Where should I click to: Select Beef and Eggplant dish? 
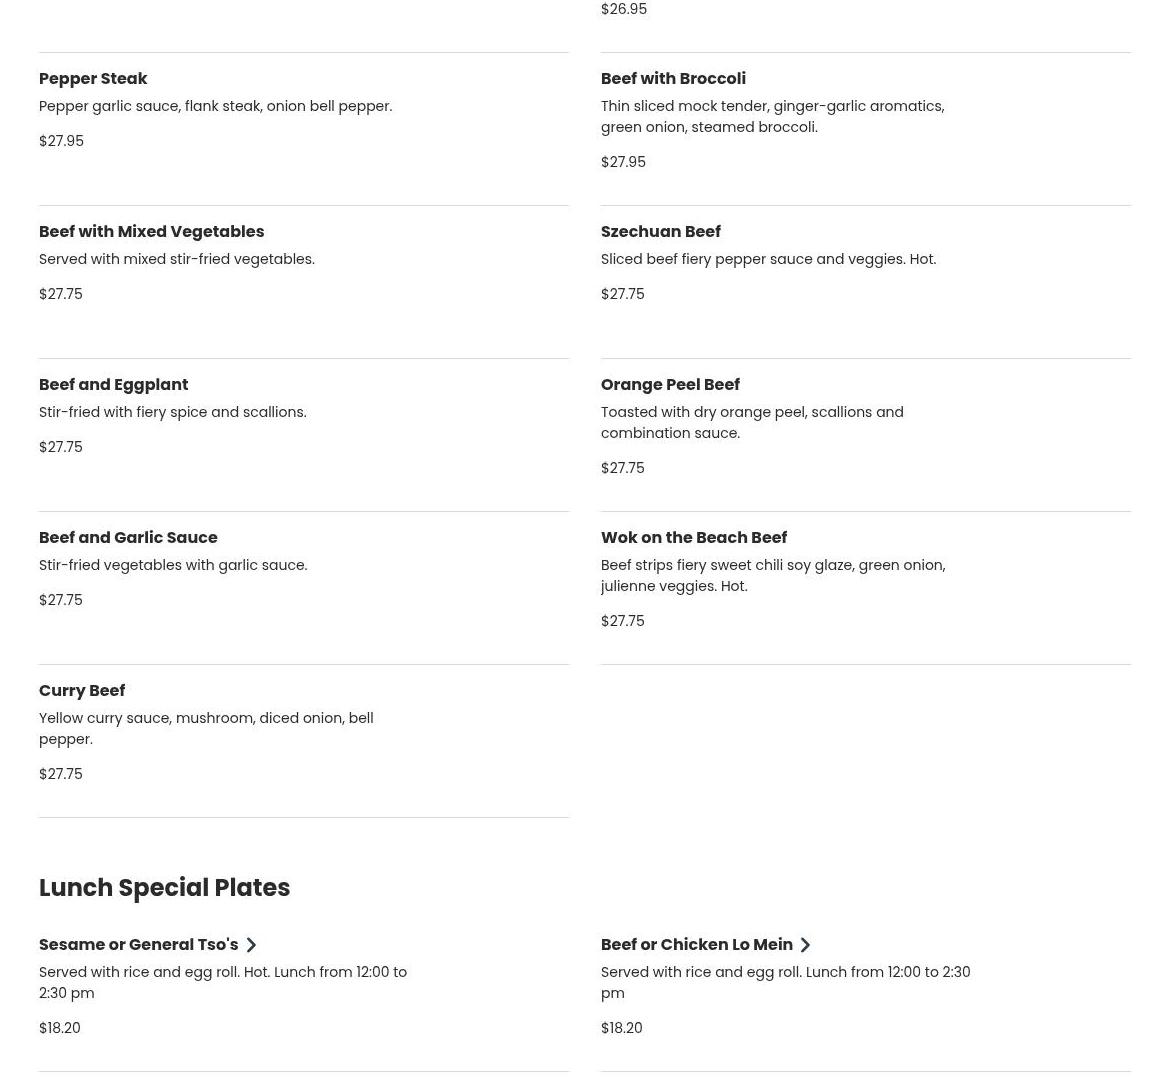pyautogui.click(x=113, y=384)
